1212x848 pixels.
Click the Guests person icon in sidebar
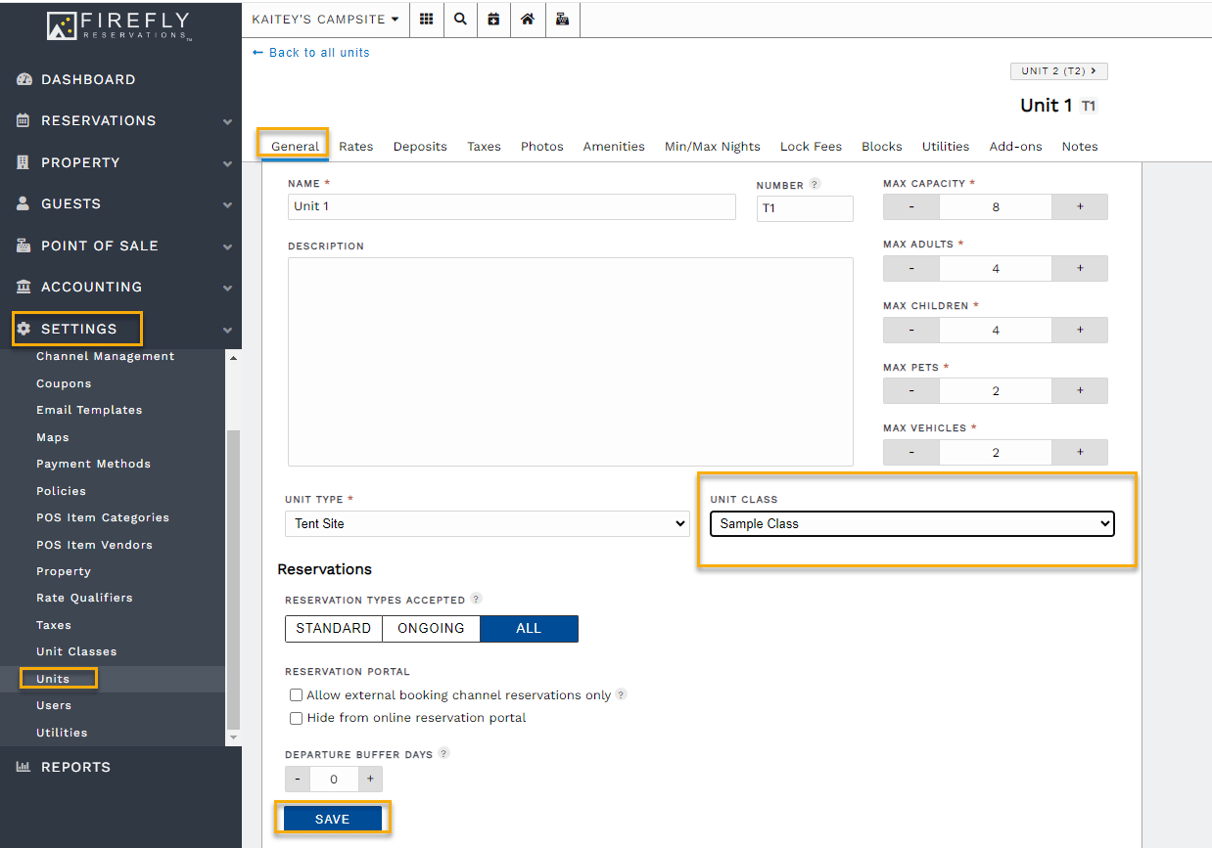coord(24,204)
